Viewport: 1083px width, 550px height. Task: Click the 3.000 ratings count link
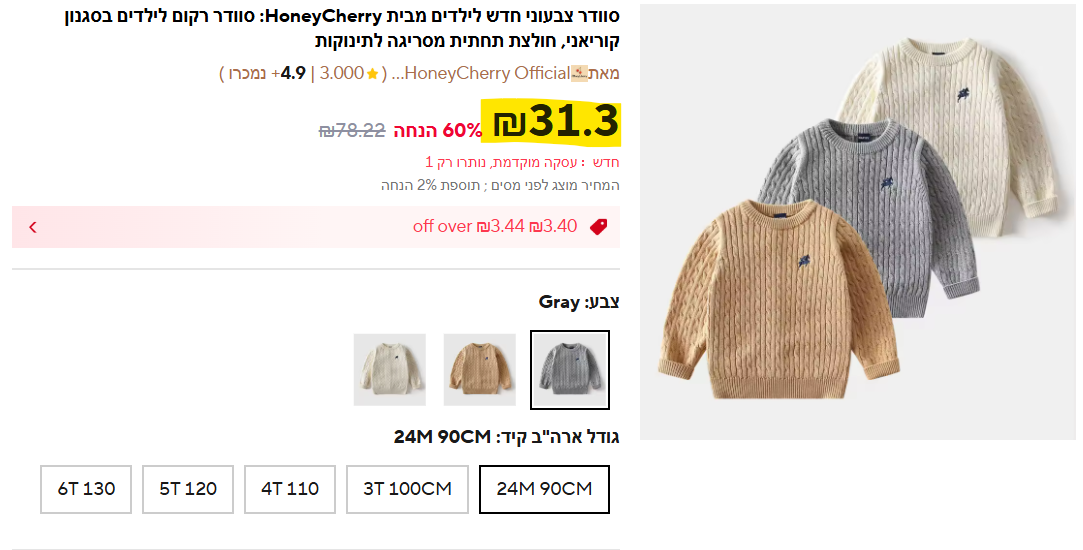(x=342, y=73)
